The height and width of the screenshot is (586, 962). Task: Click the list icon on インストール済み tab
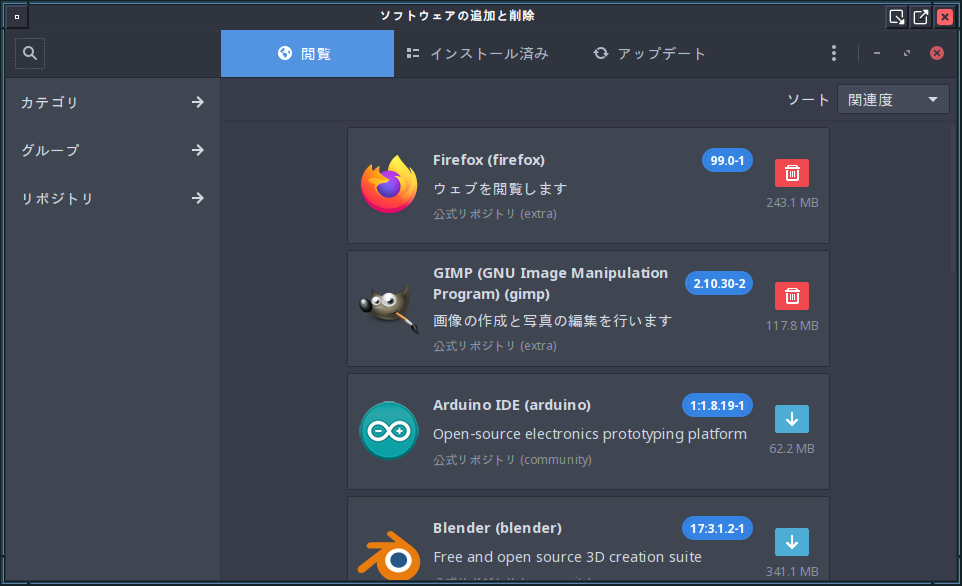(x=413, y=53)
